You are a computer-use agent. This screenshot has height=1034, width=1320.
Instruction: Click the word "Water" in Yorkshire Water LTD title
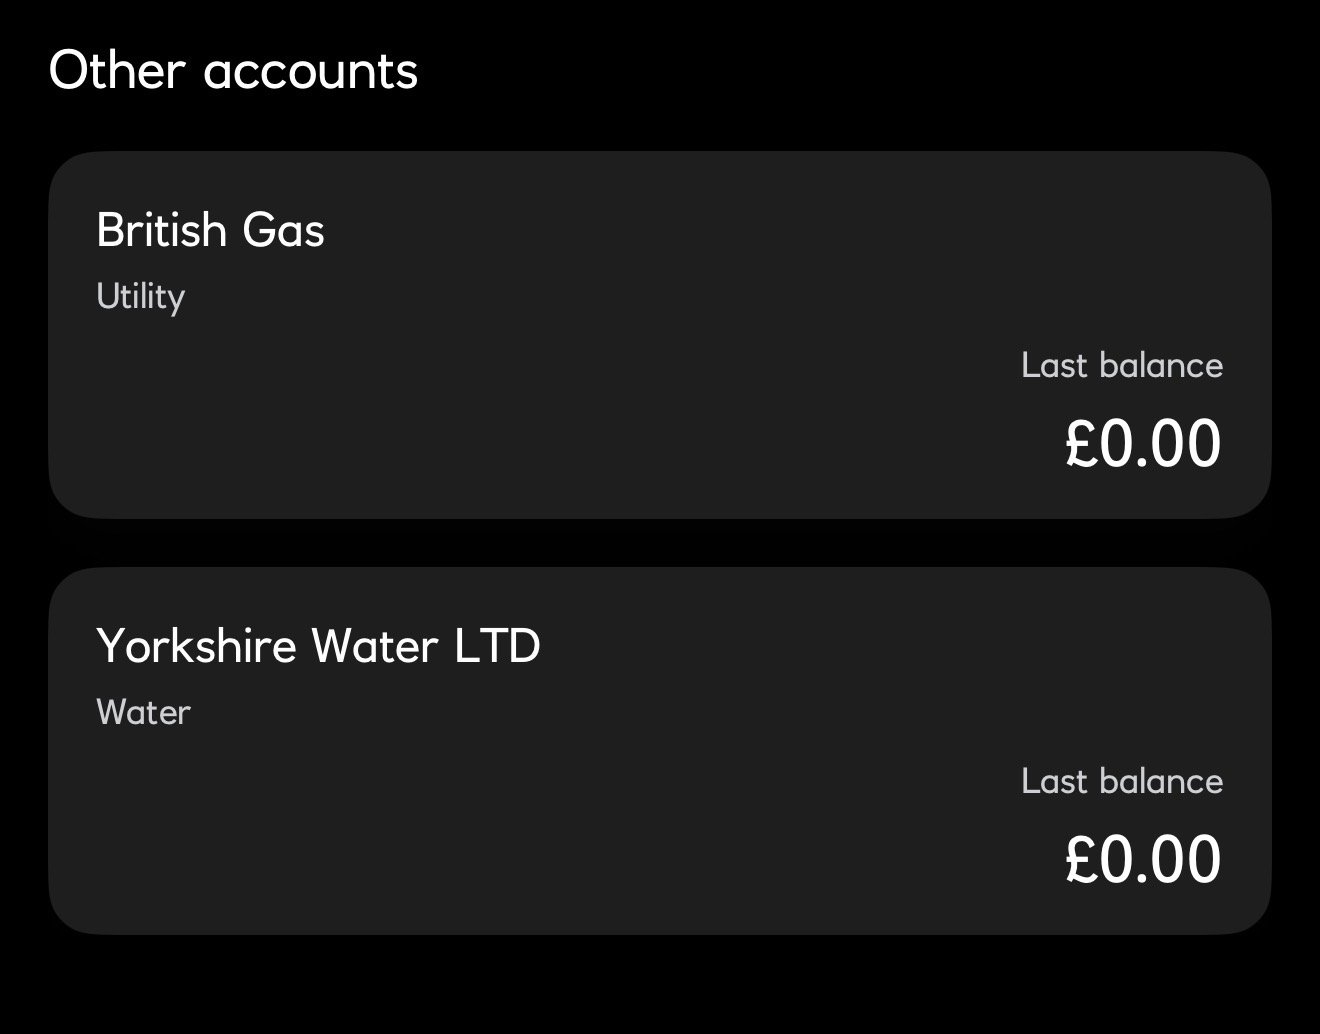pos(375,646)
